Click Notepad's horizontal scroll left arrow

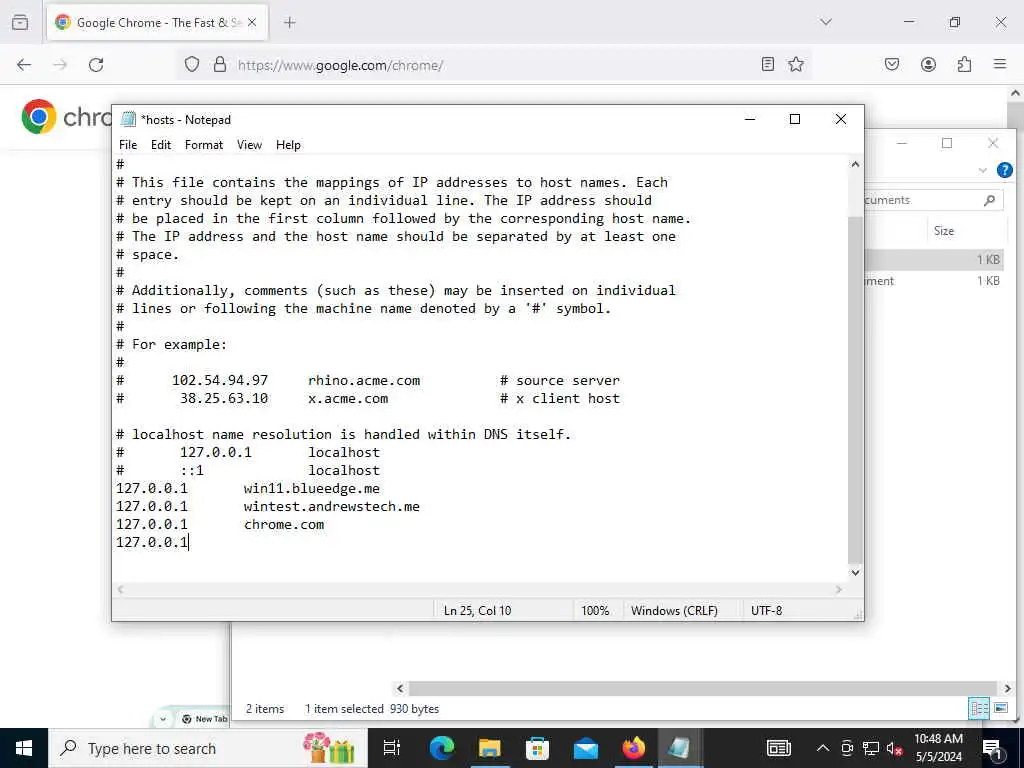120,589
